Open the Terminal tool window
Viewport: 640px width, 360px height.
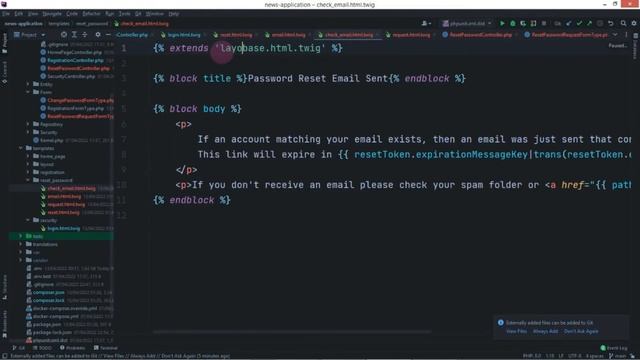[x=105, y=348]
